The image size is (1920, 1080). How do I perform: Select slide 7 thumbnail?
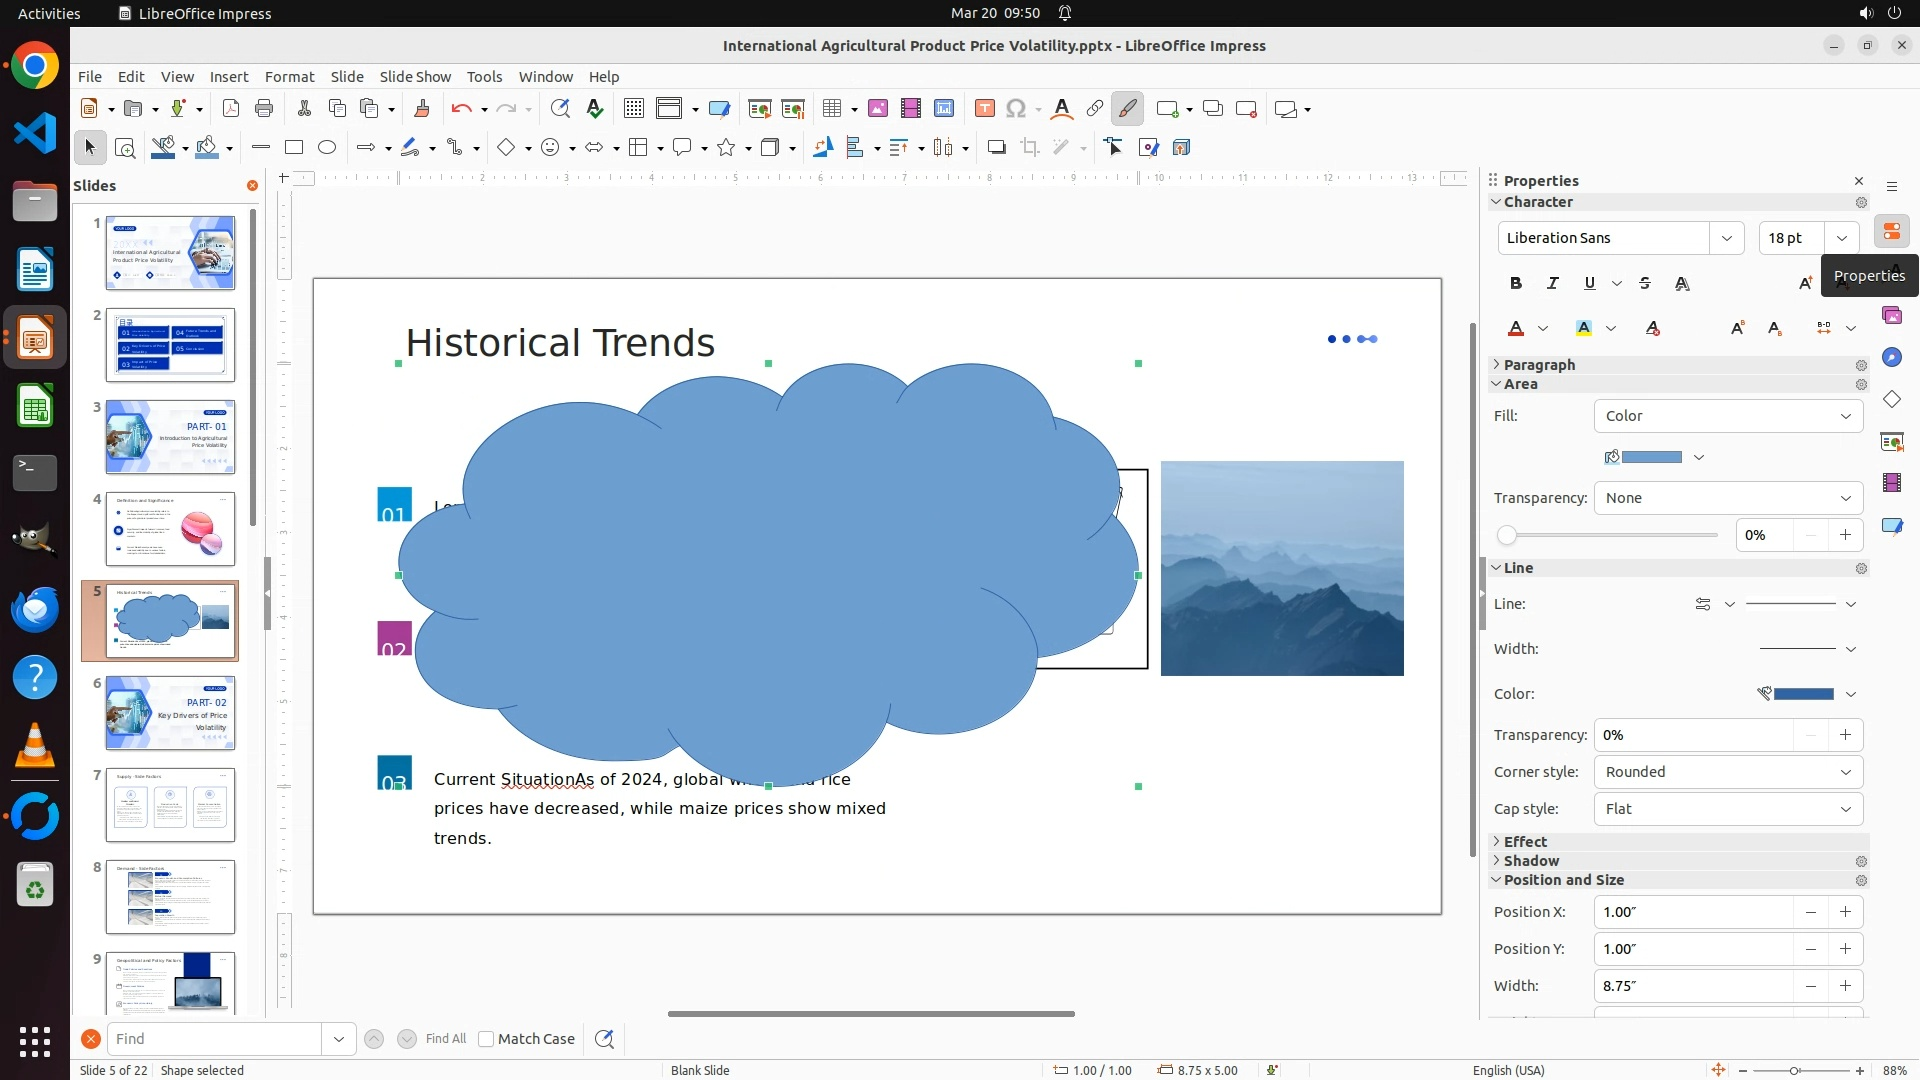click(x=171, y=805)
